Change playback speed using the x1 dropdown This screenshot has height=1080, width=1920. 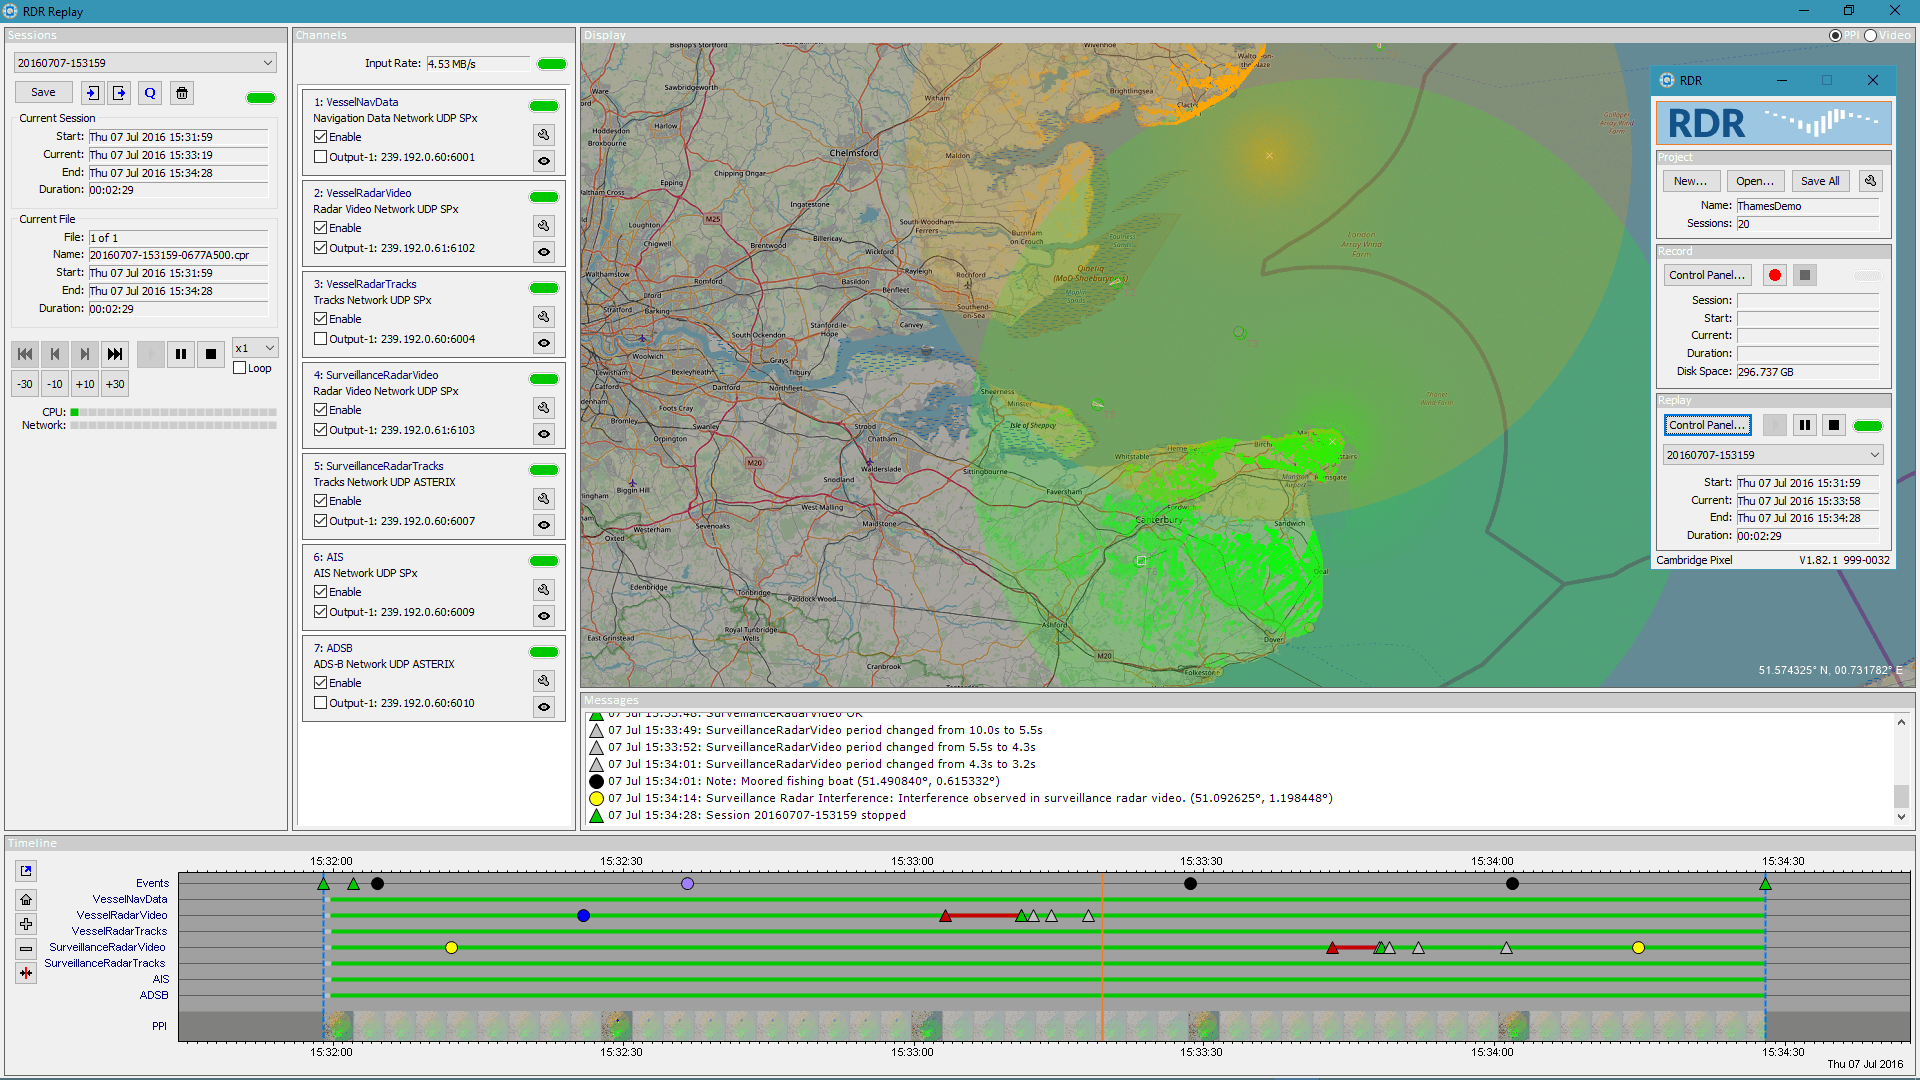pos(254,347)
